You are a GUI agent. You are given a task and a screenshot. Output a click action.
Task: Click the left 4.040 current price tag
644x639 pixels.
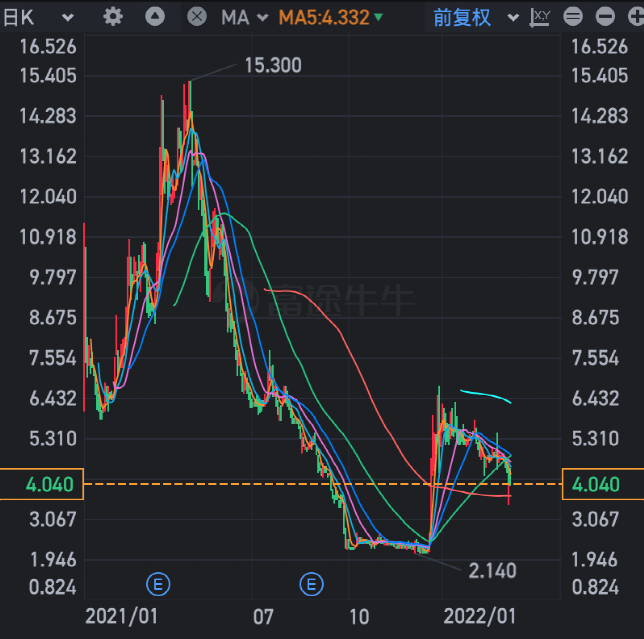tap(41, 484)
